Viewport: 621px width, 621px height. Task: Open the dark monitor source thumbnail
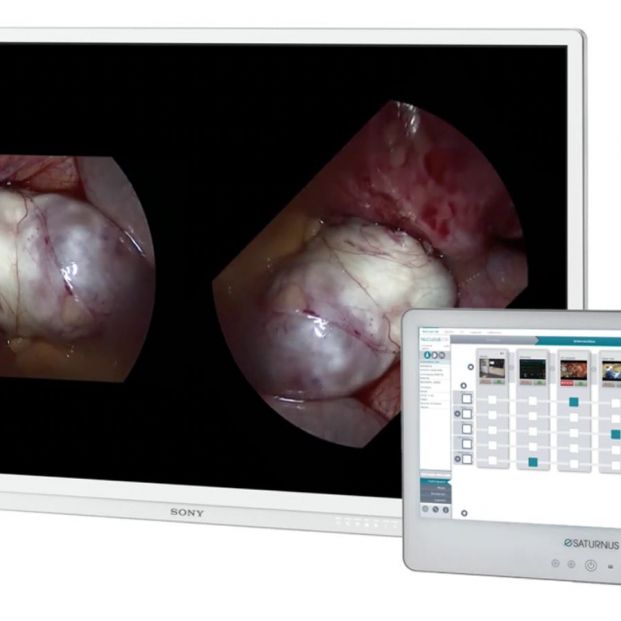(533, 369)
